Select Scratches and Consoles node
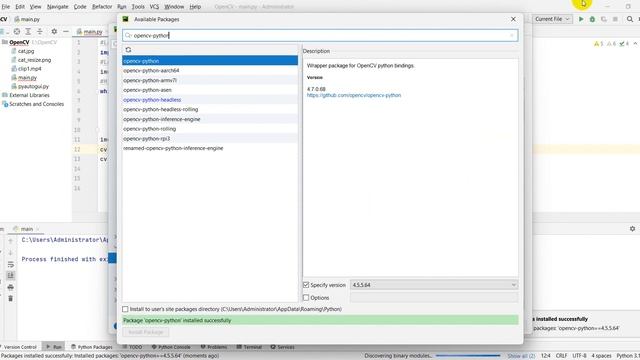This screenshot has height=360, width=640. [36, 104]
